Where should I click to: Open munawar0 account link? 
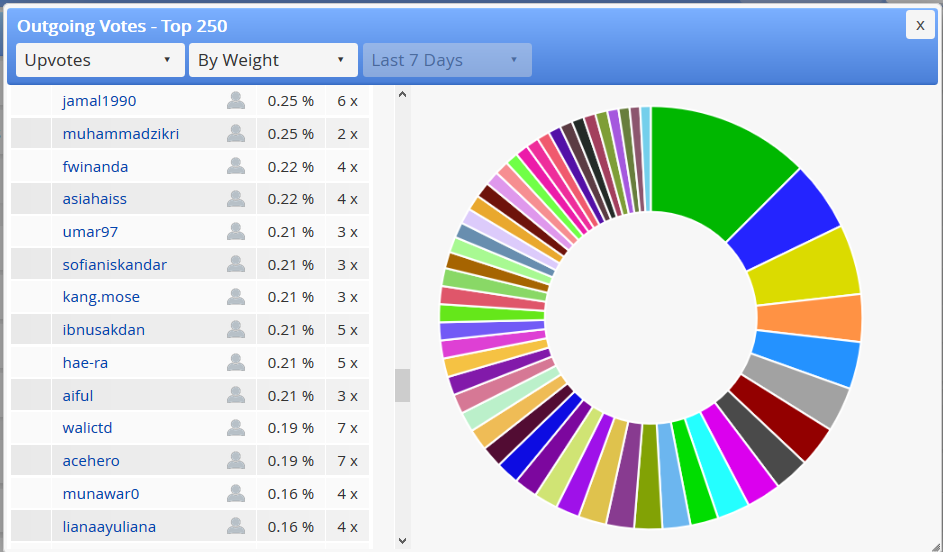(x=100, y=494)
